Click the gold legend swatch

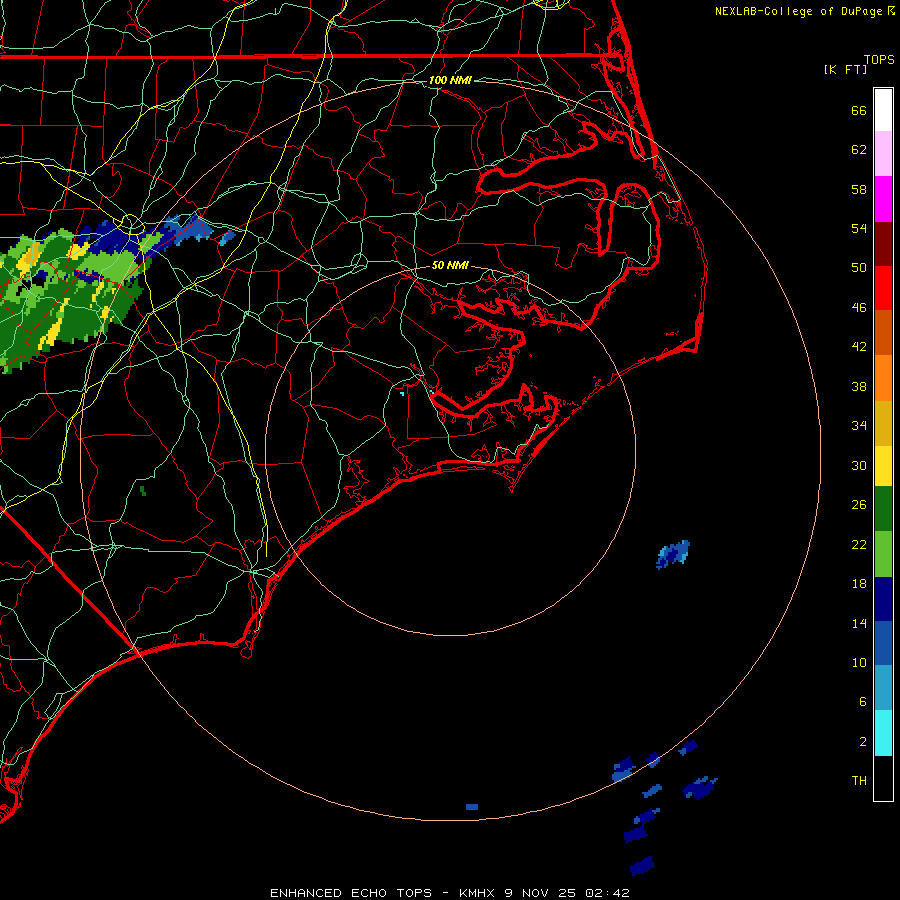883,423
